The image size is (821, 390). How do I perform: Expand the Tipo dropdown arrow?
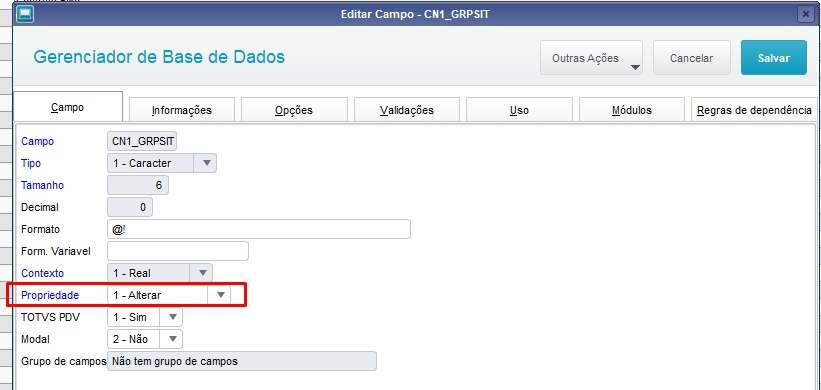(x=206, y=163)
